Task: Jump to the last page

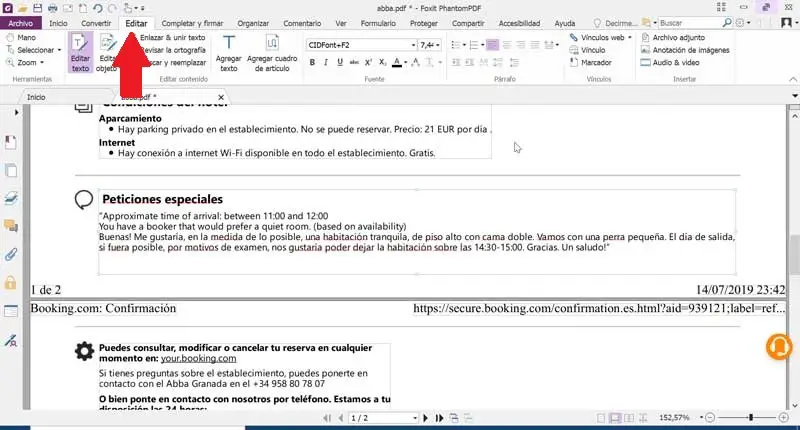Action: click(439, 418)
